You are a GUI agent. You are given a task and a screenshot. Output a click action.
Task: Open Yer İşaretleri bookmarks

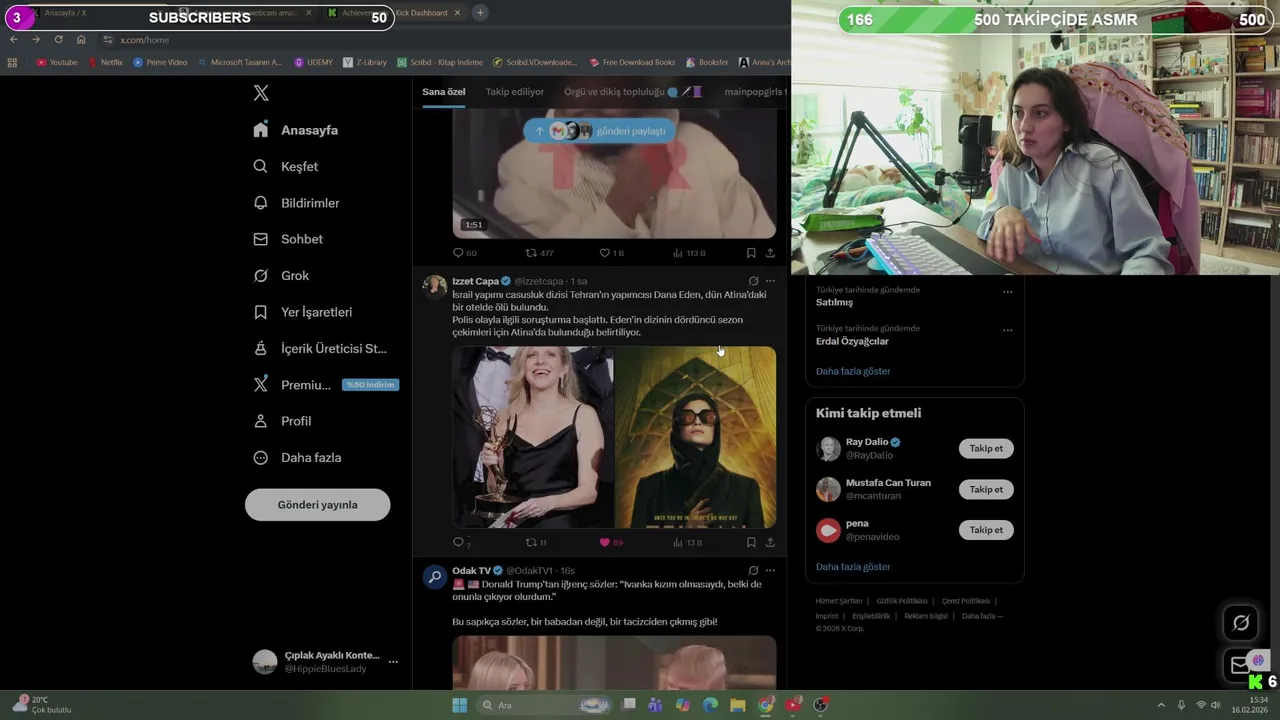click(x=302, y=312)
